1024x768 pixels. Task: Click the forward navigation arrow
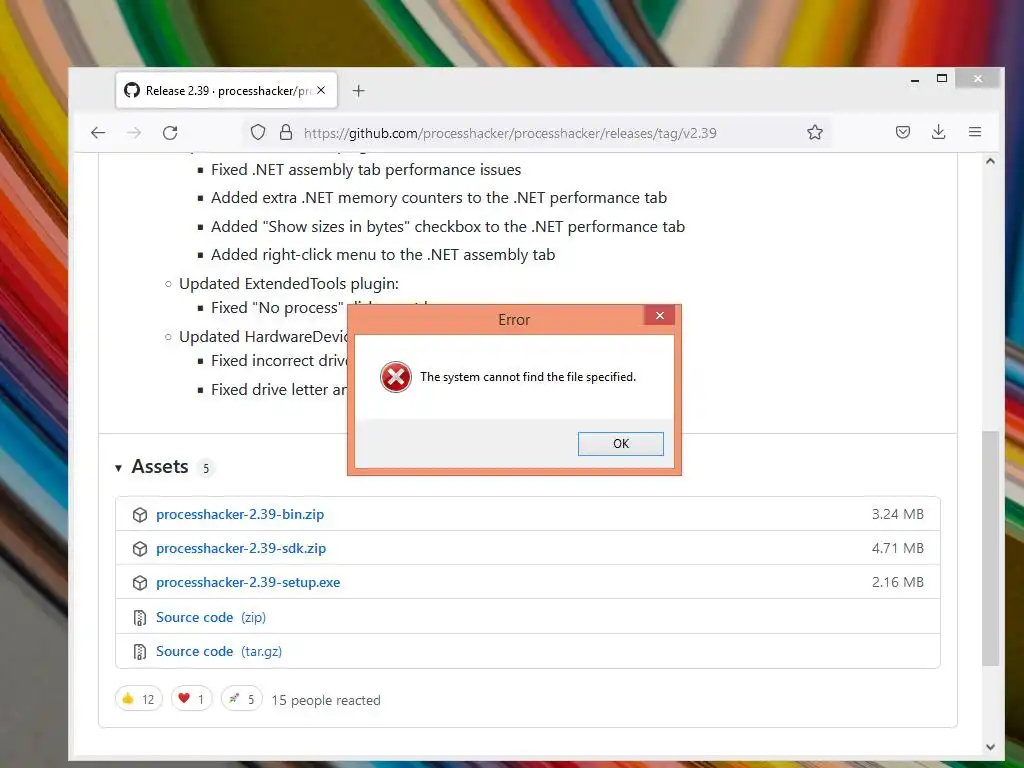[134, 133]
